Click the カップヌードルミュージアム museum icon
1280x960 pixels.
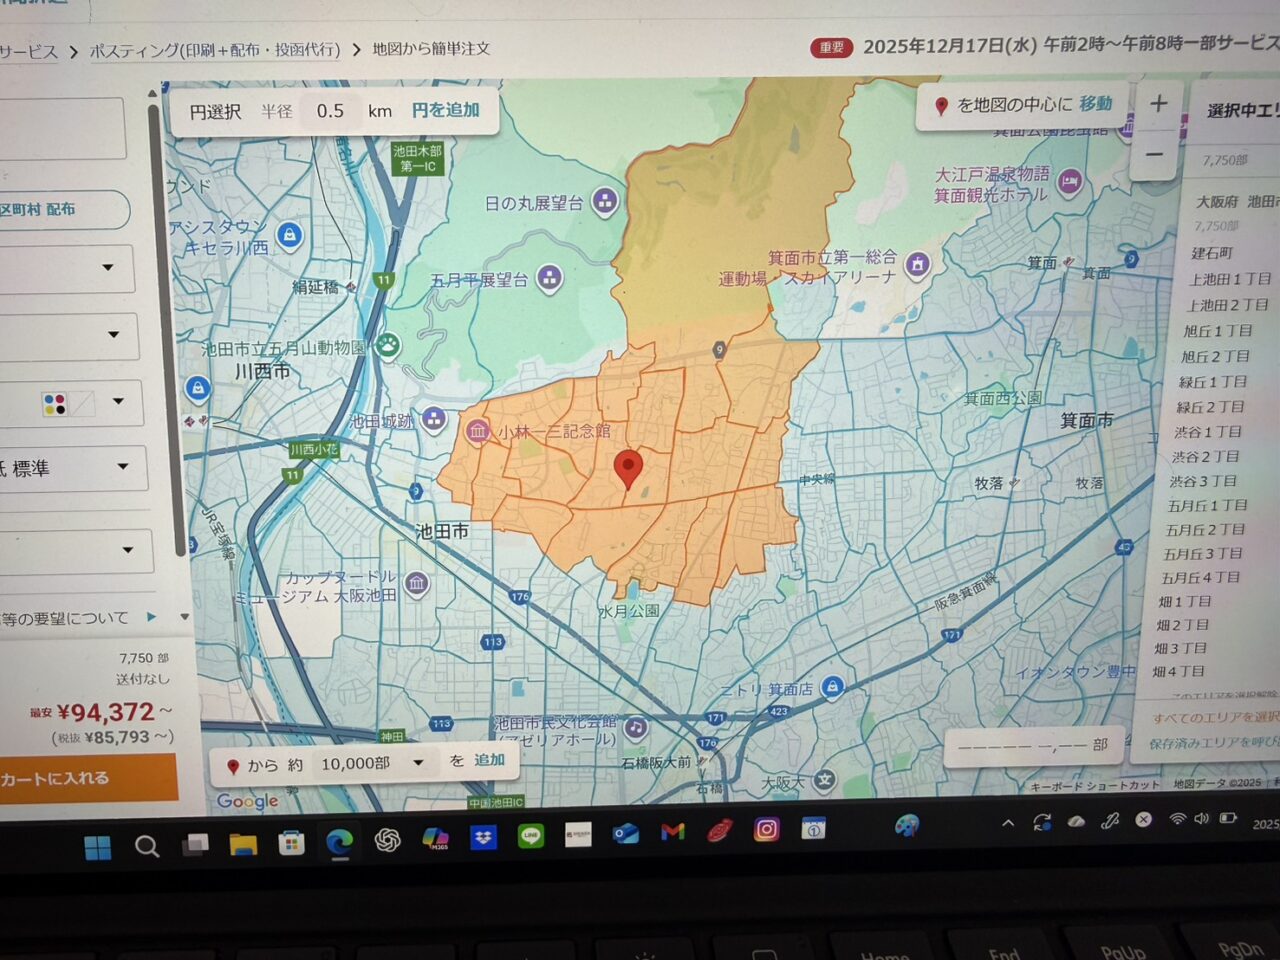tap(417, 583)
